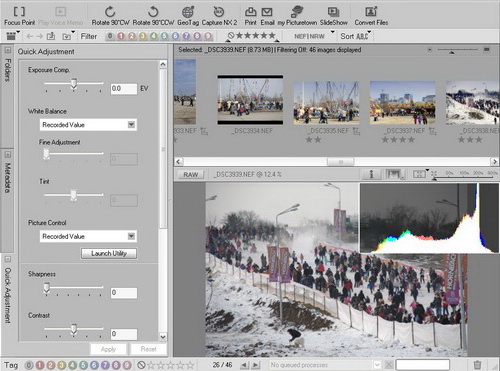
Task: Click the fit-to-screen zoom icon
Action: (x=434, y=174)
